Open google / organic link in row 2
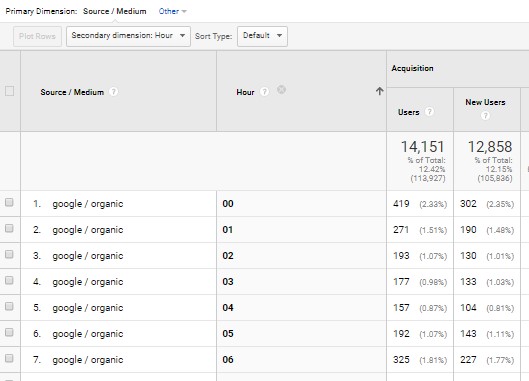Screen dimensions: 529x381 tap(88, 230)
